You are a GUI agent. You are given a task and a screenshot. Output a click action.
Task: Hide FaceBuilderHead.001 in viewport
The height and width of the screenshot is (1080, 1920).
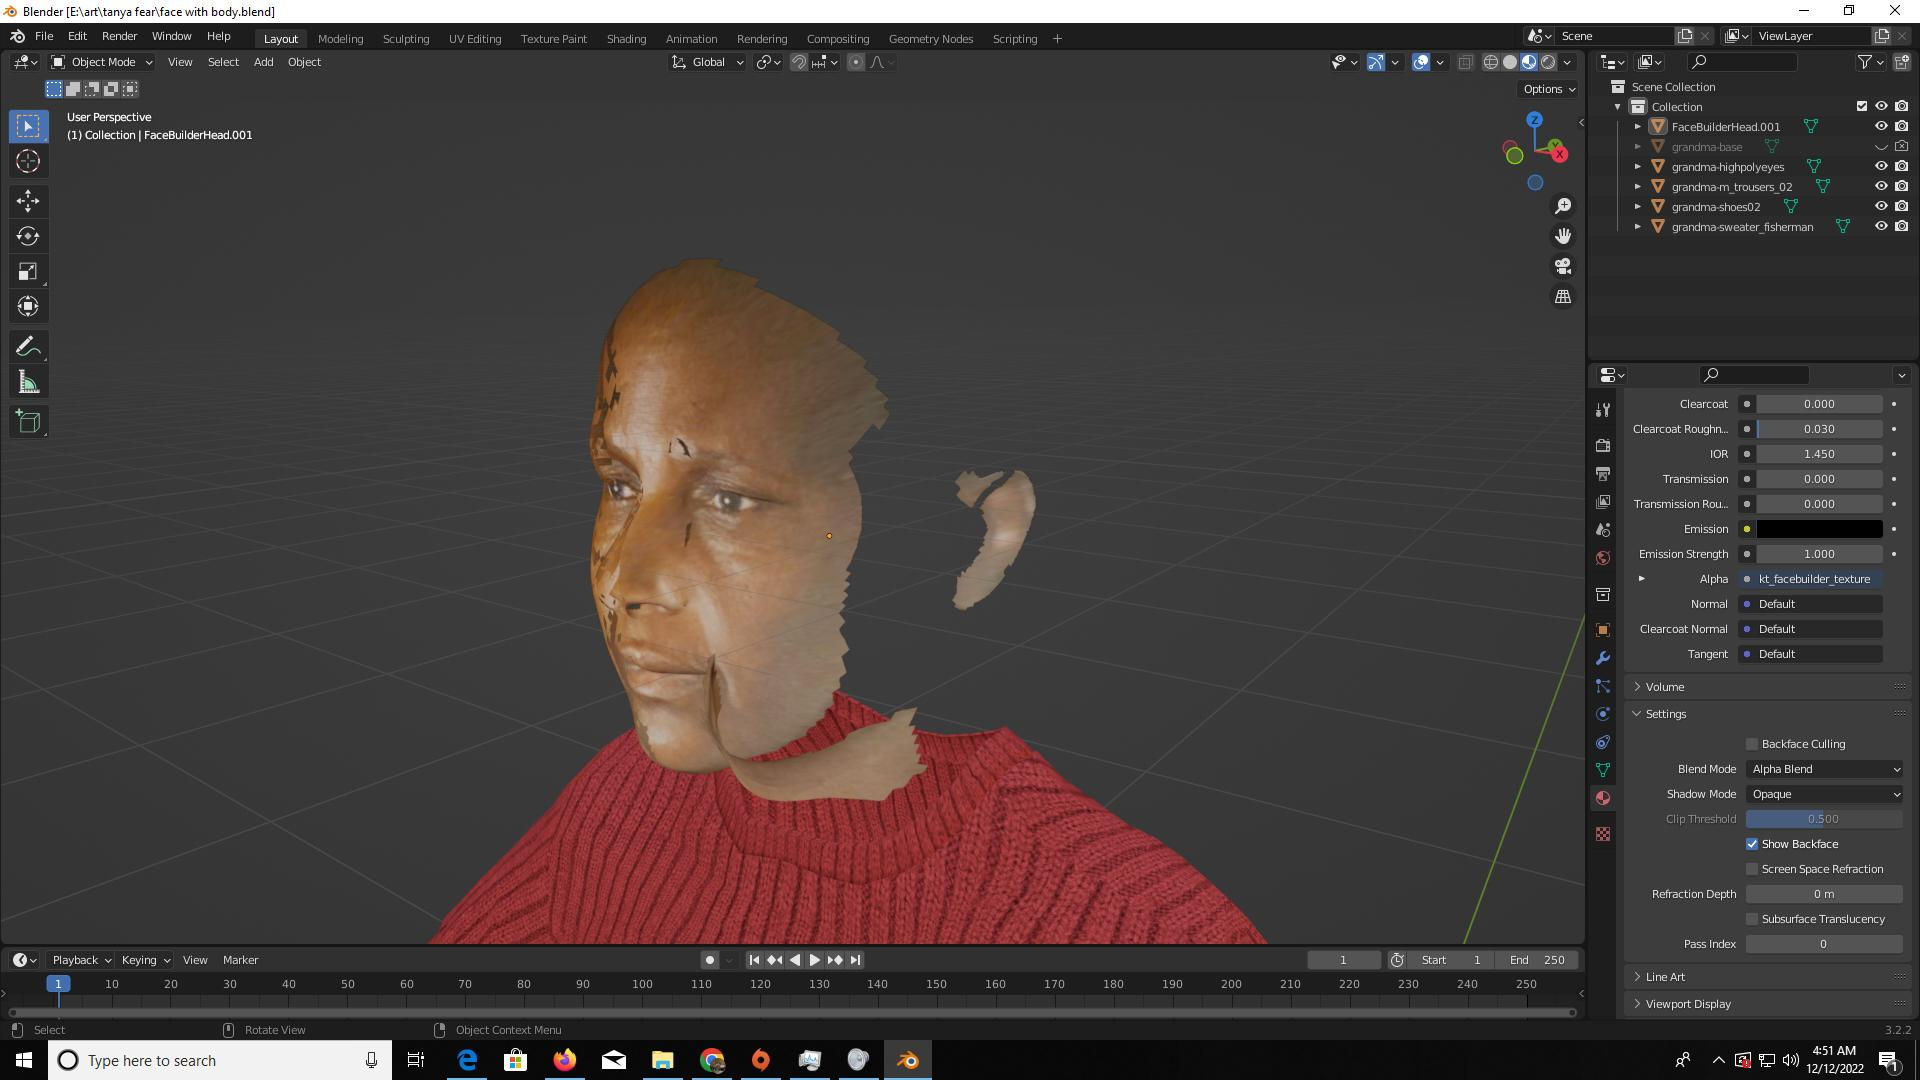coord(1881,127)
